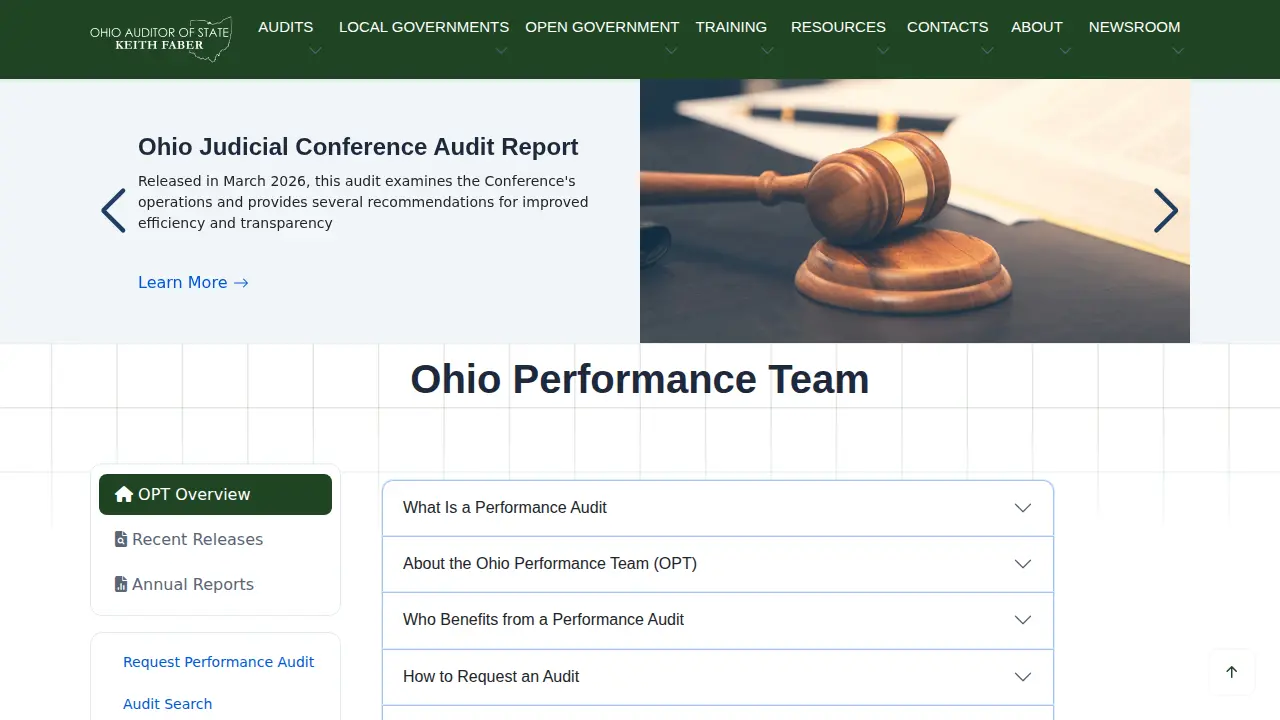Open the Local Governments menu
Viewport: 1280px width, 720px height.
424,27
